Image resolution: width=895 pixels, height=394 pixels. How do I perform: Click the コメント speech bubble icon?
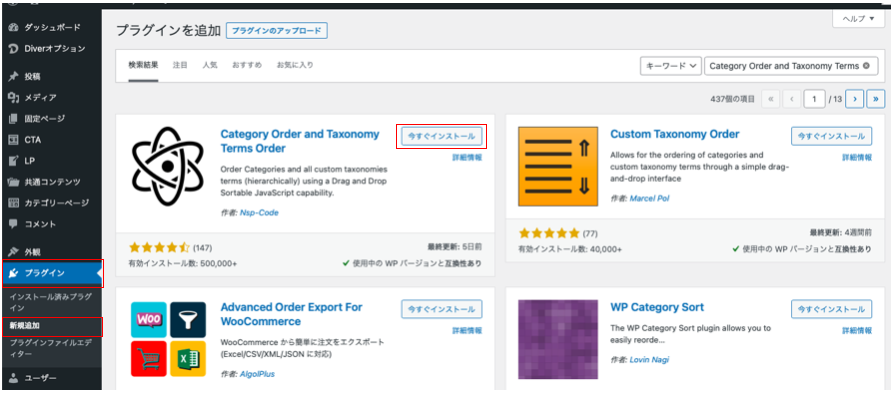click(14, 224)
